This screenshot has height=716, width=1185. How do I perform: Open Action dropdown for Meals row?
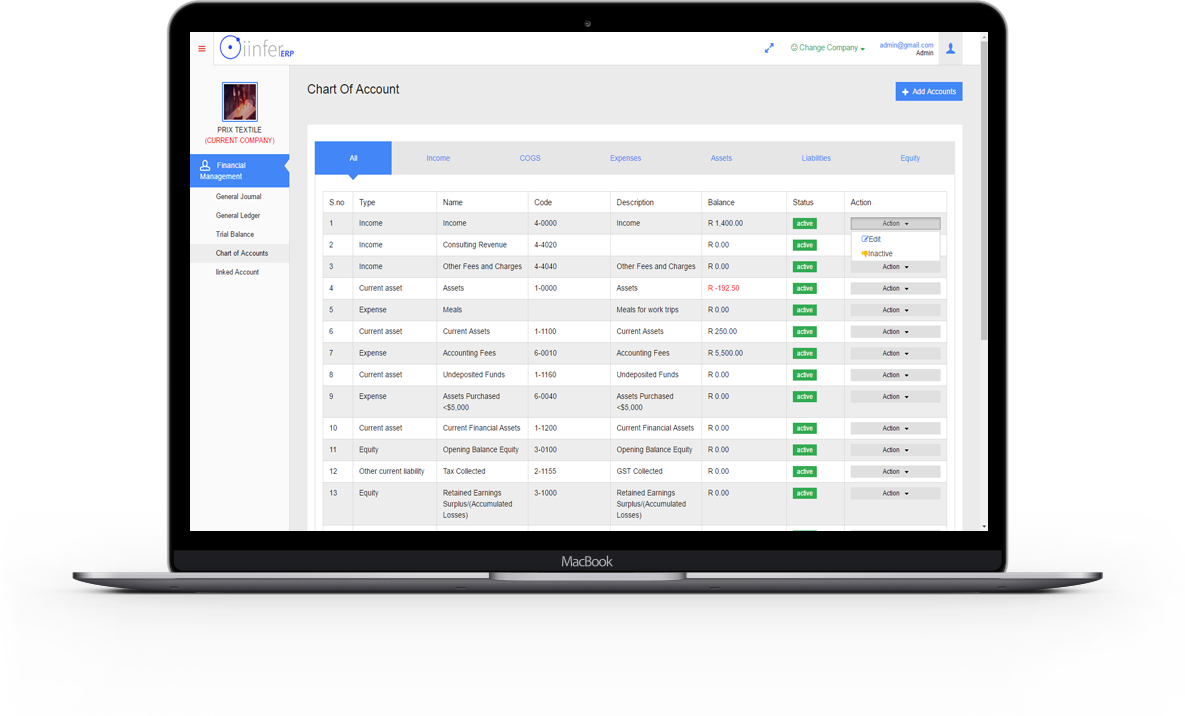896,310
